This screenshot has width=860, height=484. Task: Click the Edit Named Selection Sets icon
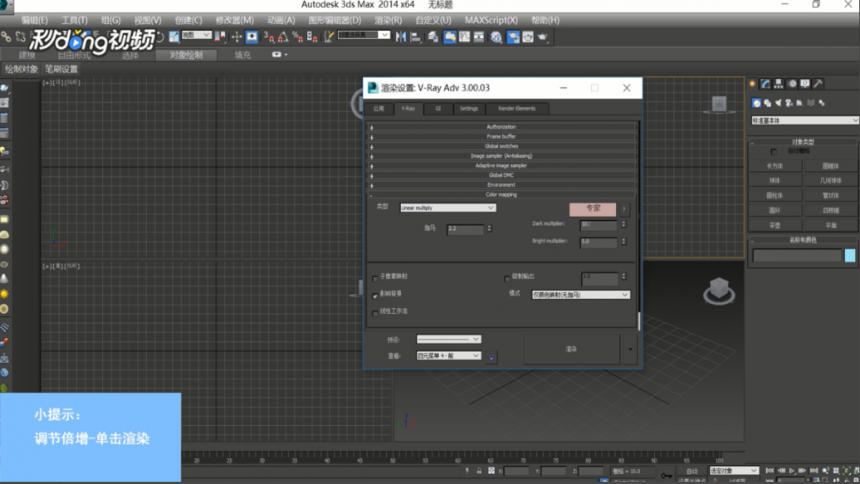coord(329,37)
